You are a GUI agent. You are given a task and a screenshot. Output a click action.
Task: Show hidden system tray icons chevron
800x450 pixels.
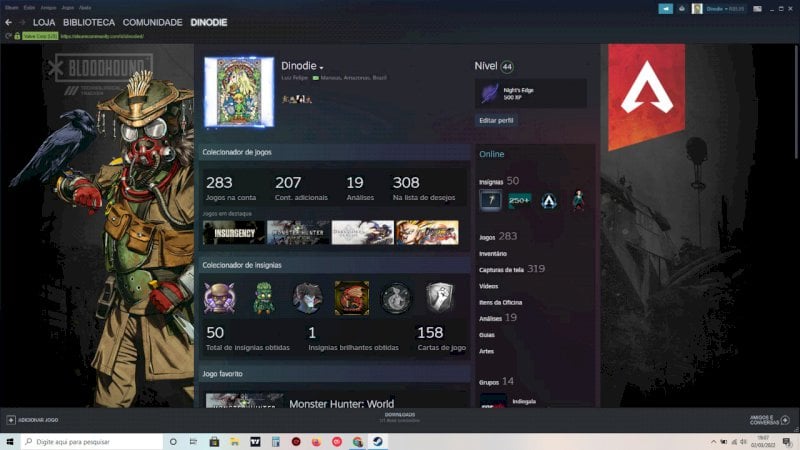(x=713, y=442)
